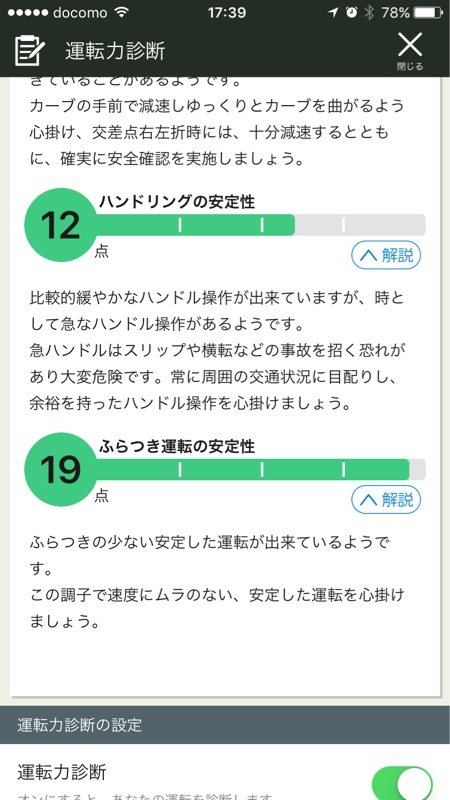This screenshot has height=800, width=450.
Task: Click the ハンドリングの安定性 progress bar
Action: point(260,225)
